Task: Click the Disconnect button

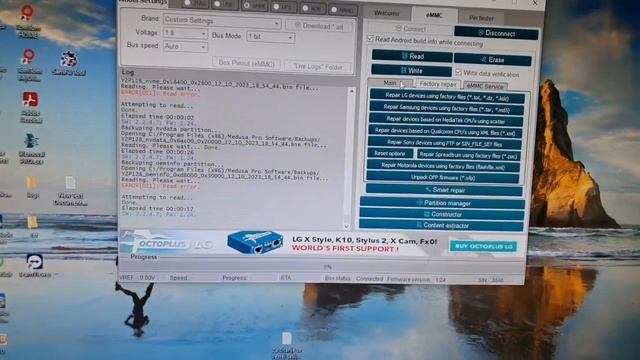Action: [496, 33]
